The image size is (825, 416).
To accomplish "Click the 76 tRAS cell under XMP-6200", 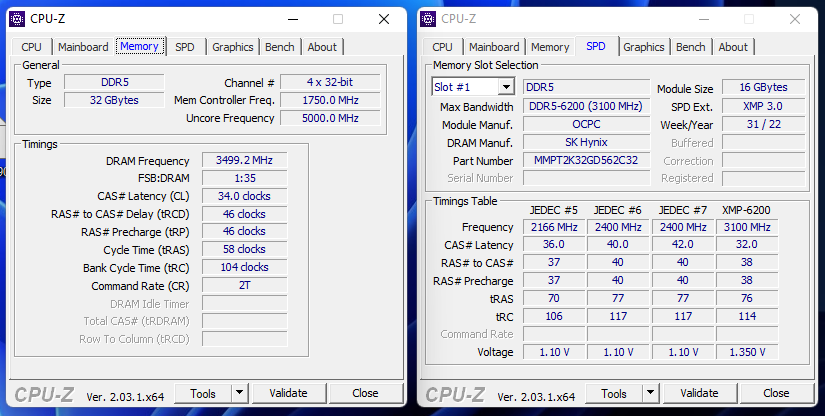I will click(747, 298).
